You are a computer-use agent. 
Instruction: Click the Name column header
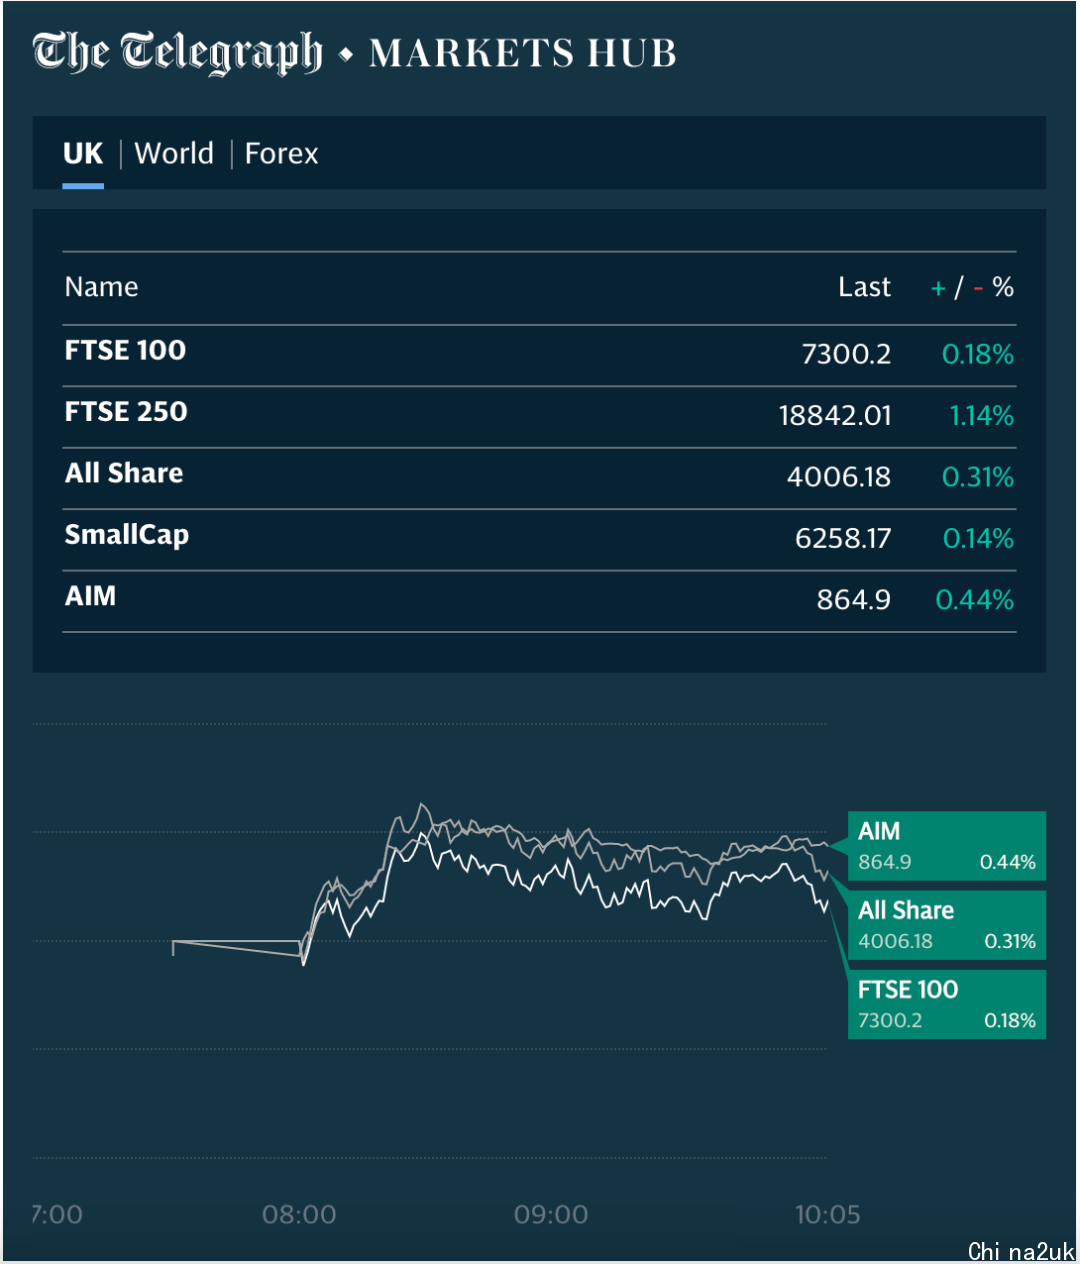(101, 287)
